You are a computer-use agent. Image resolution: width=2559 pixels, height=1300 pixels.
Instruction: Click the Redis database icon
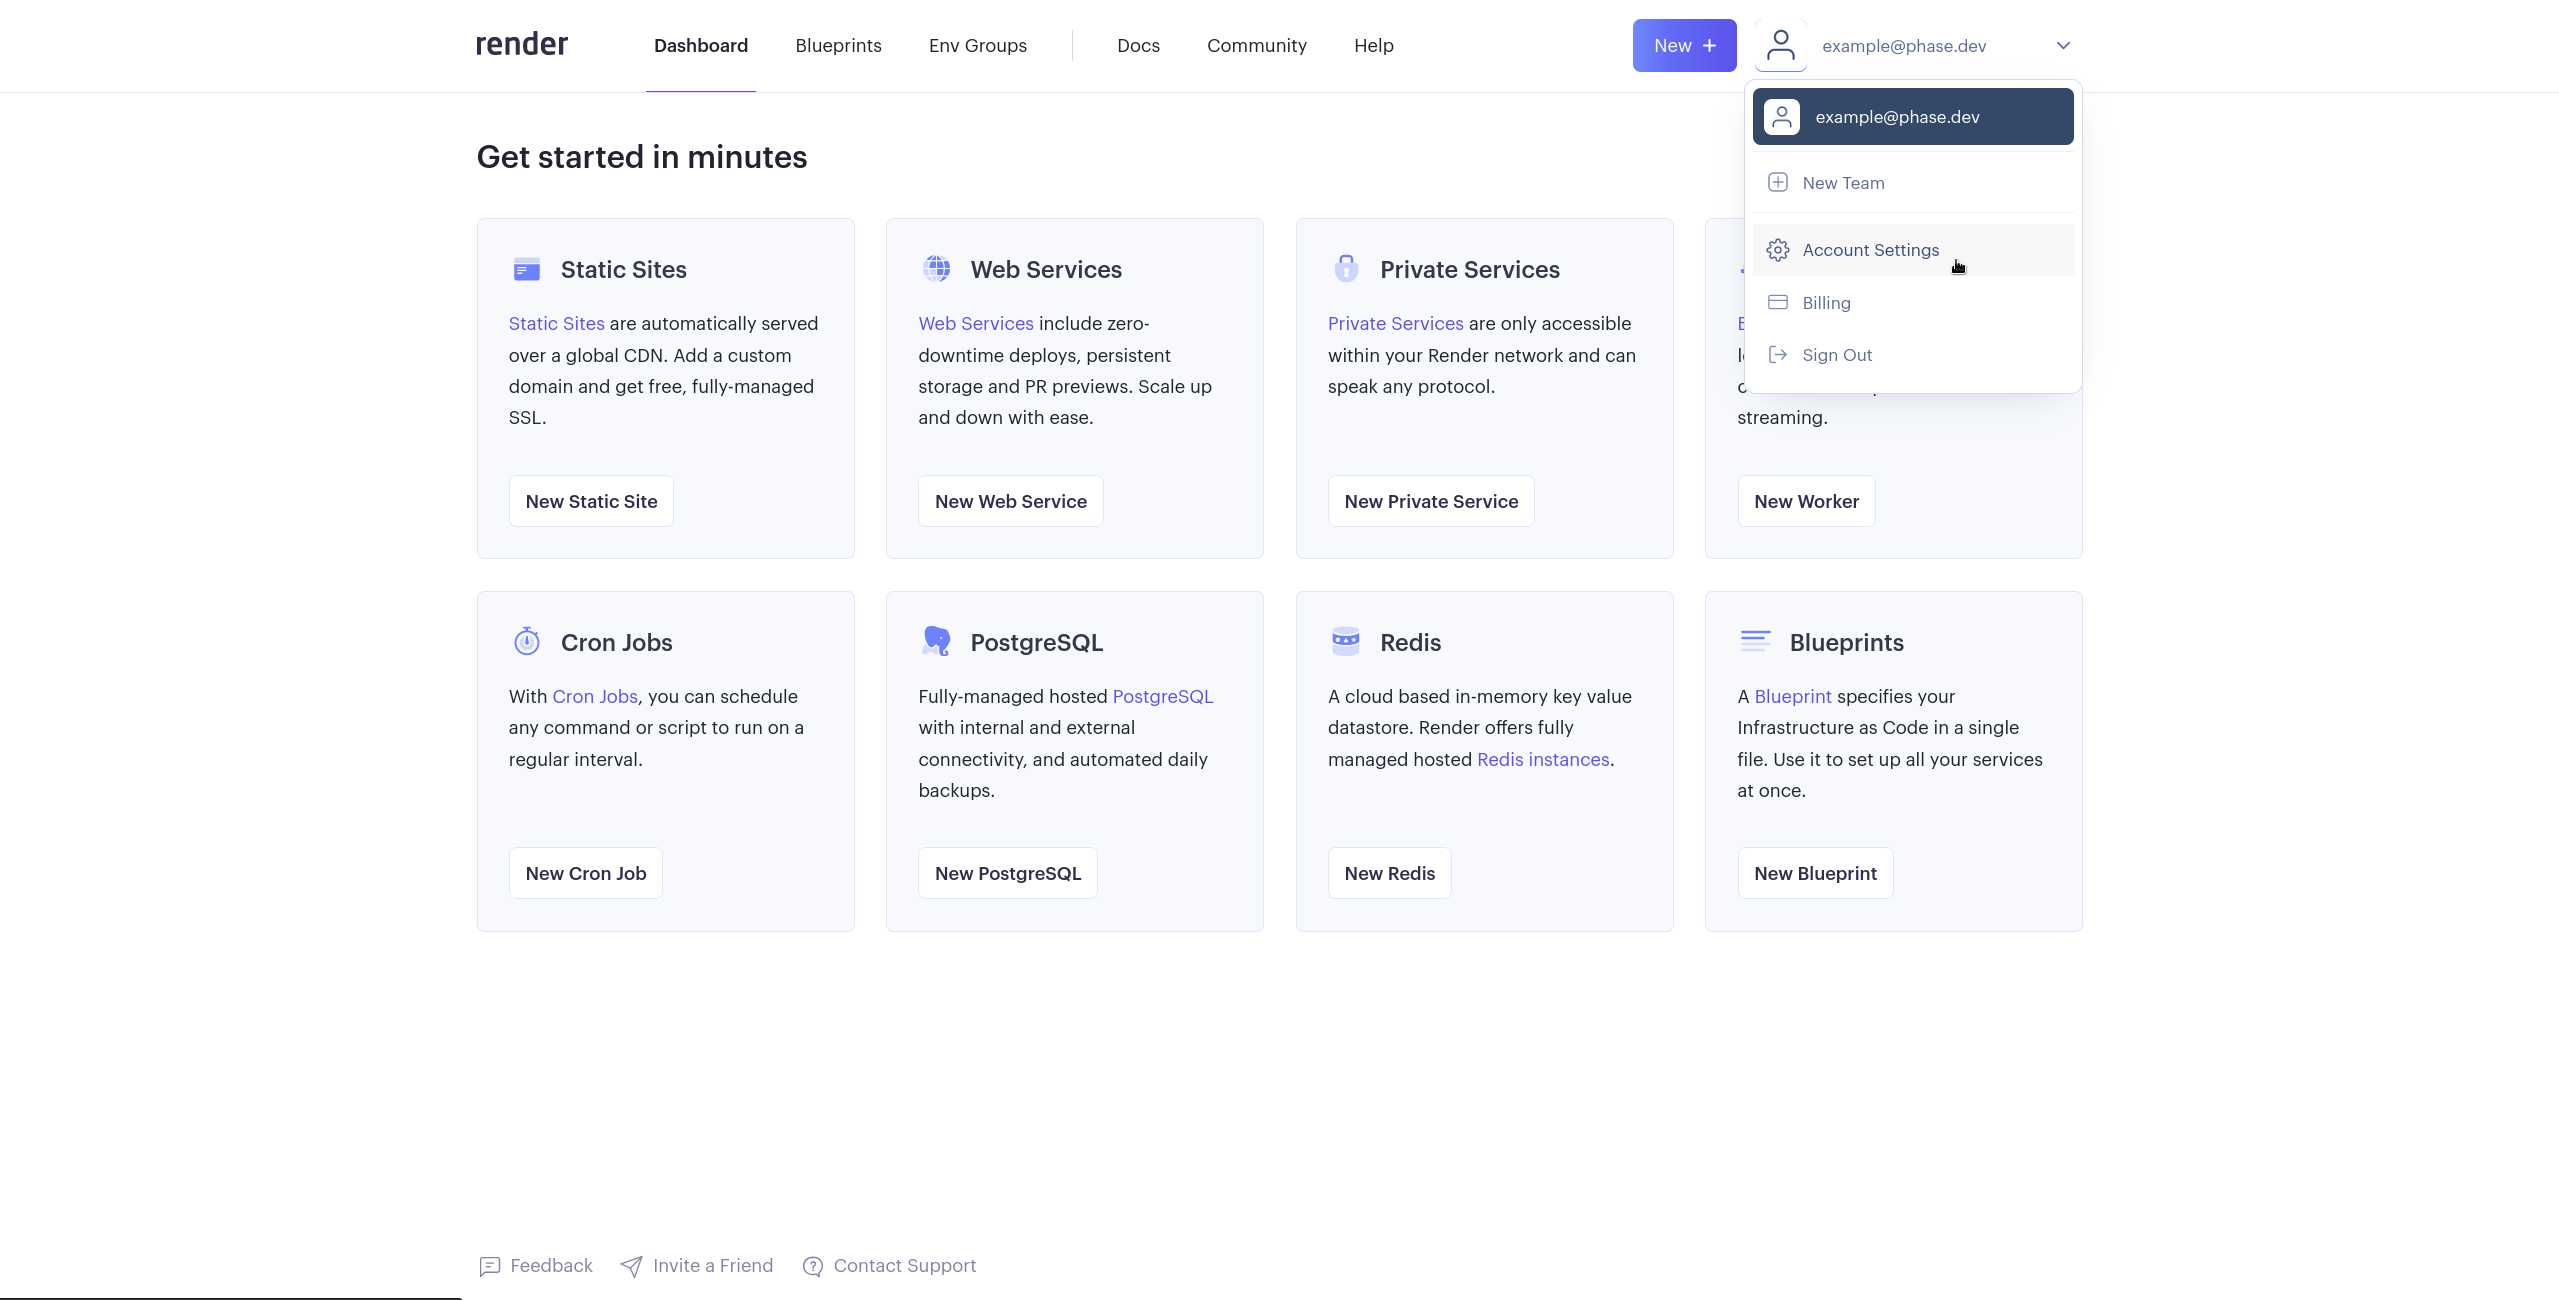(x=1345, y=641)
